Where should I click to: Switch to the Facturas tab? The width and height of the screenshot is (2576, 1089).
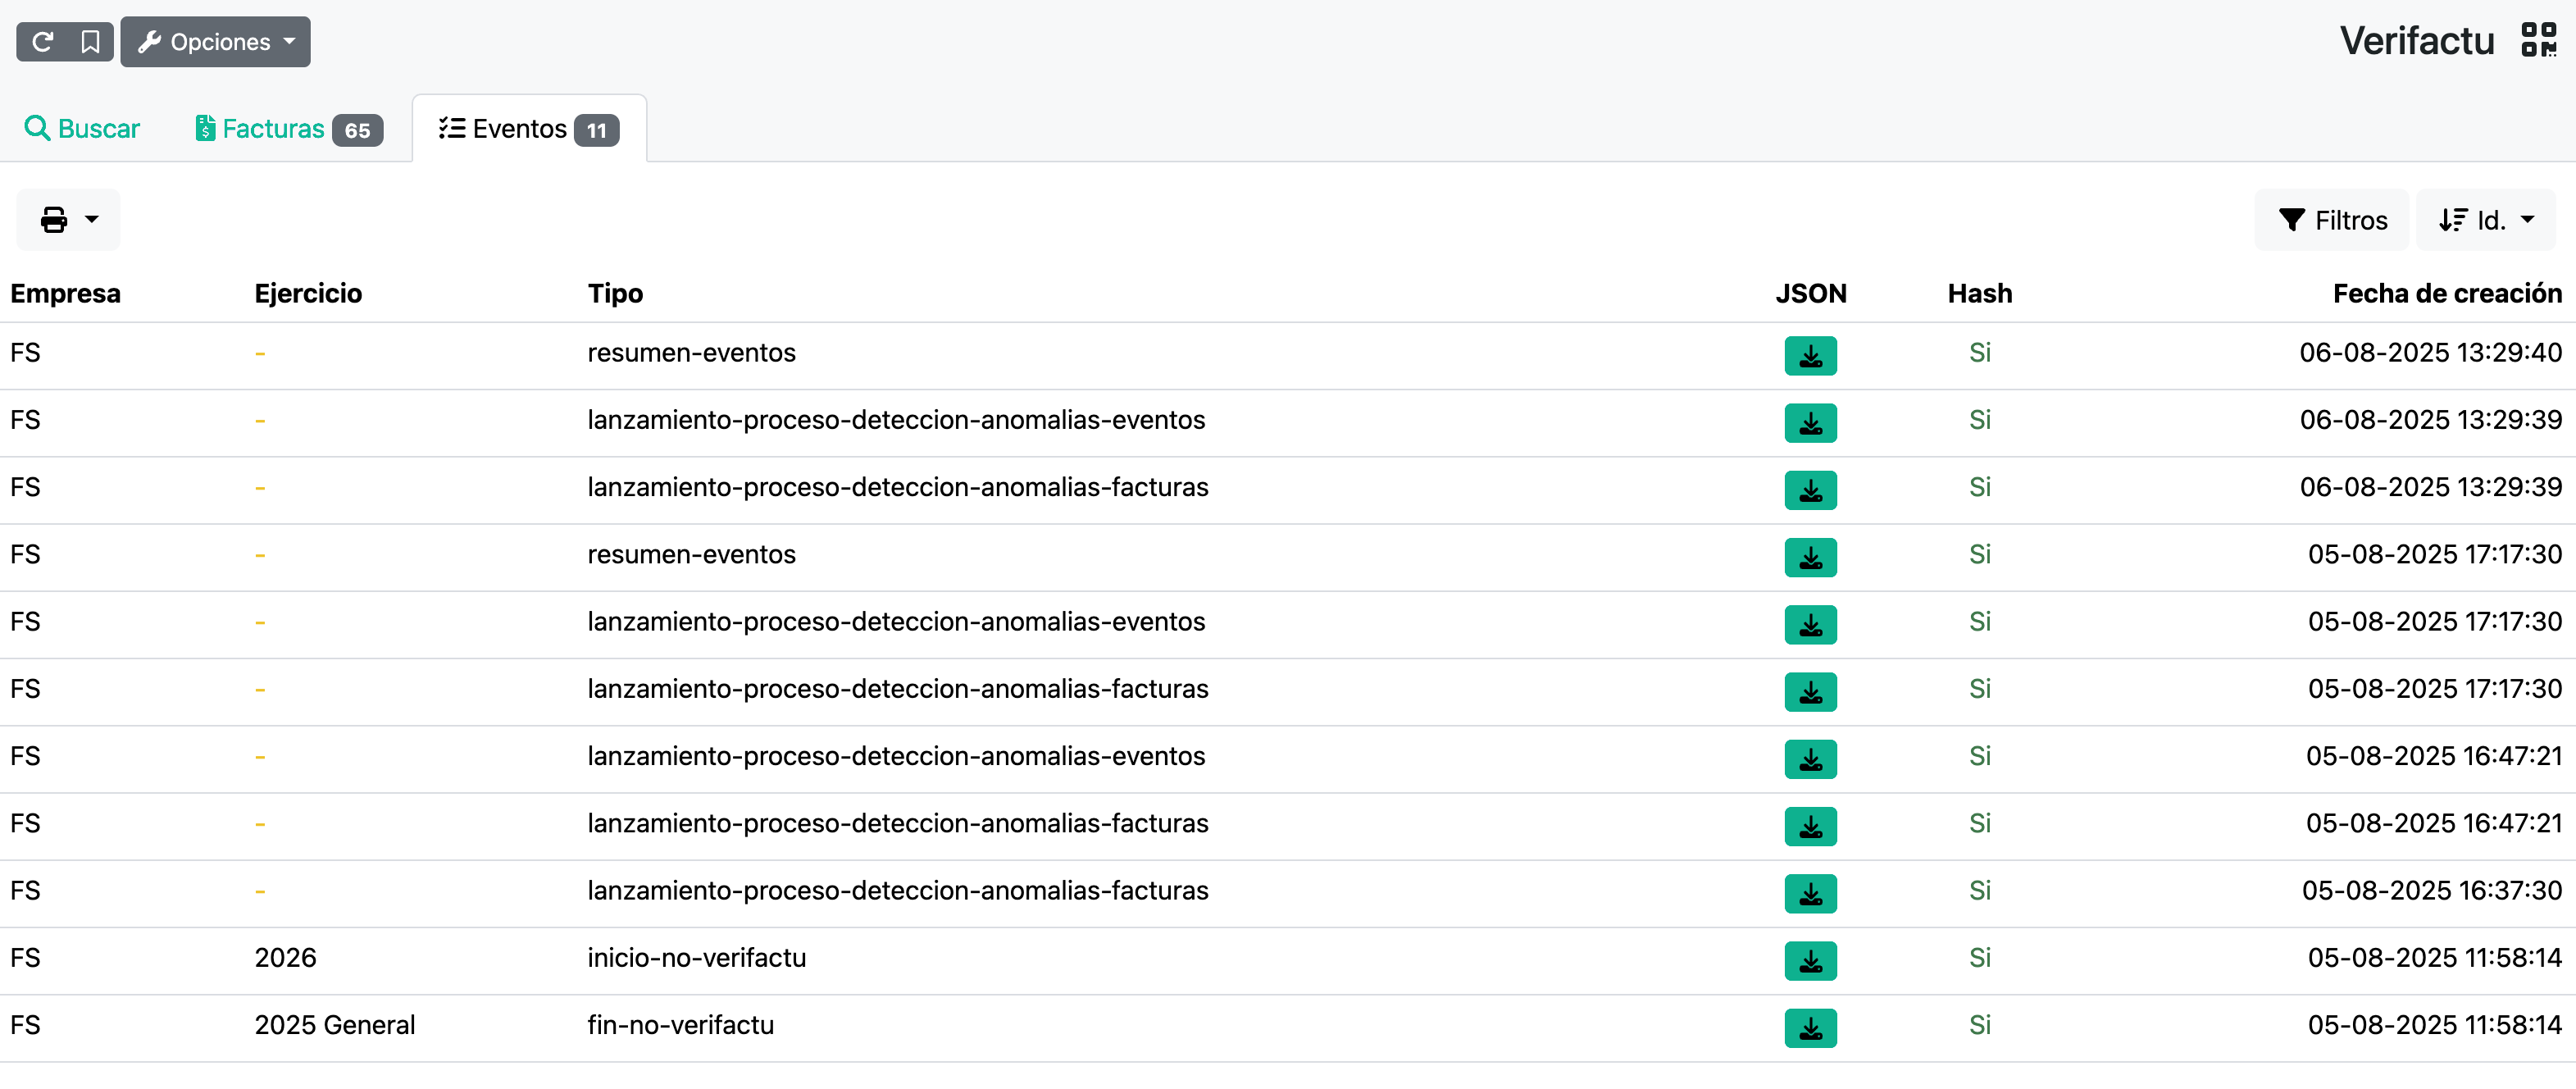[x=289, y=129]
